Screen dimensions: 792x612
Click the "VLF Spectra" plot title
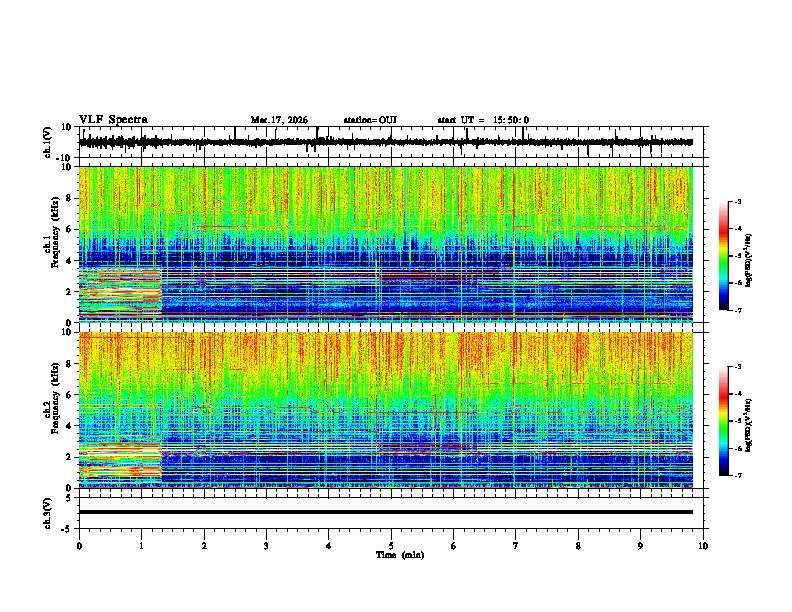(113, 120)
